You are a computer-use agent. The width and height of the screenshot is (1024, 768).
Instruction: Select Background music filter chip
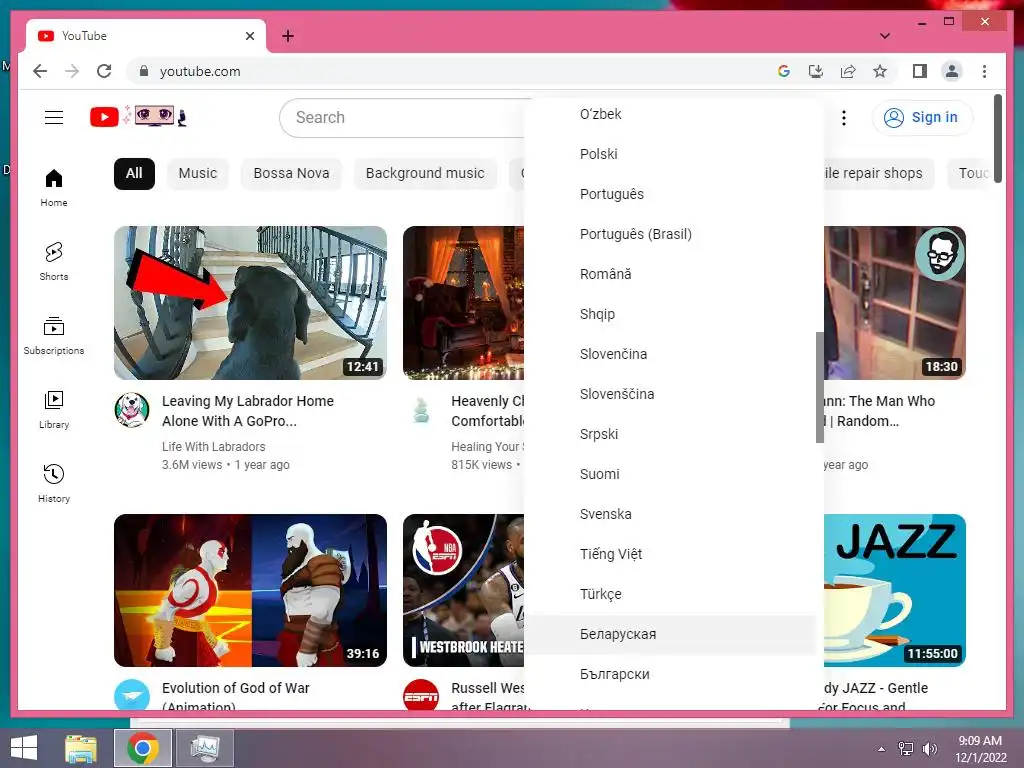click(425, 174)
